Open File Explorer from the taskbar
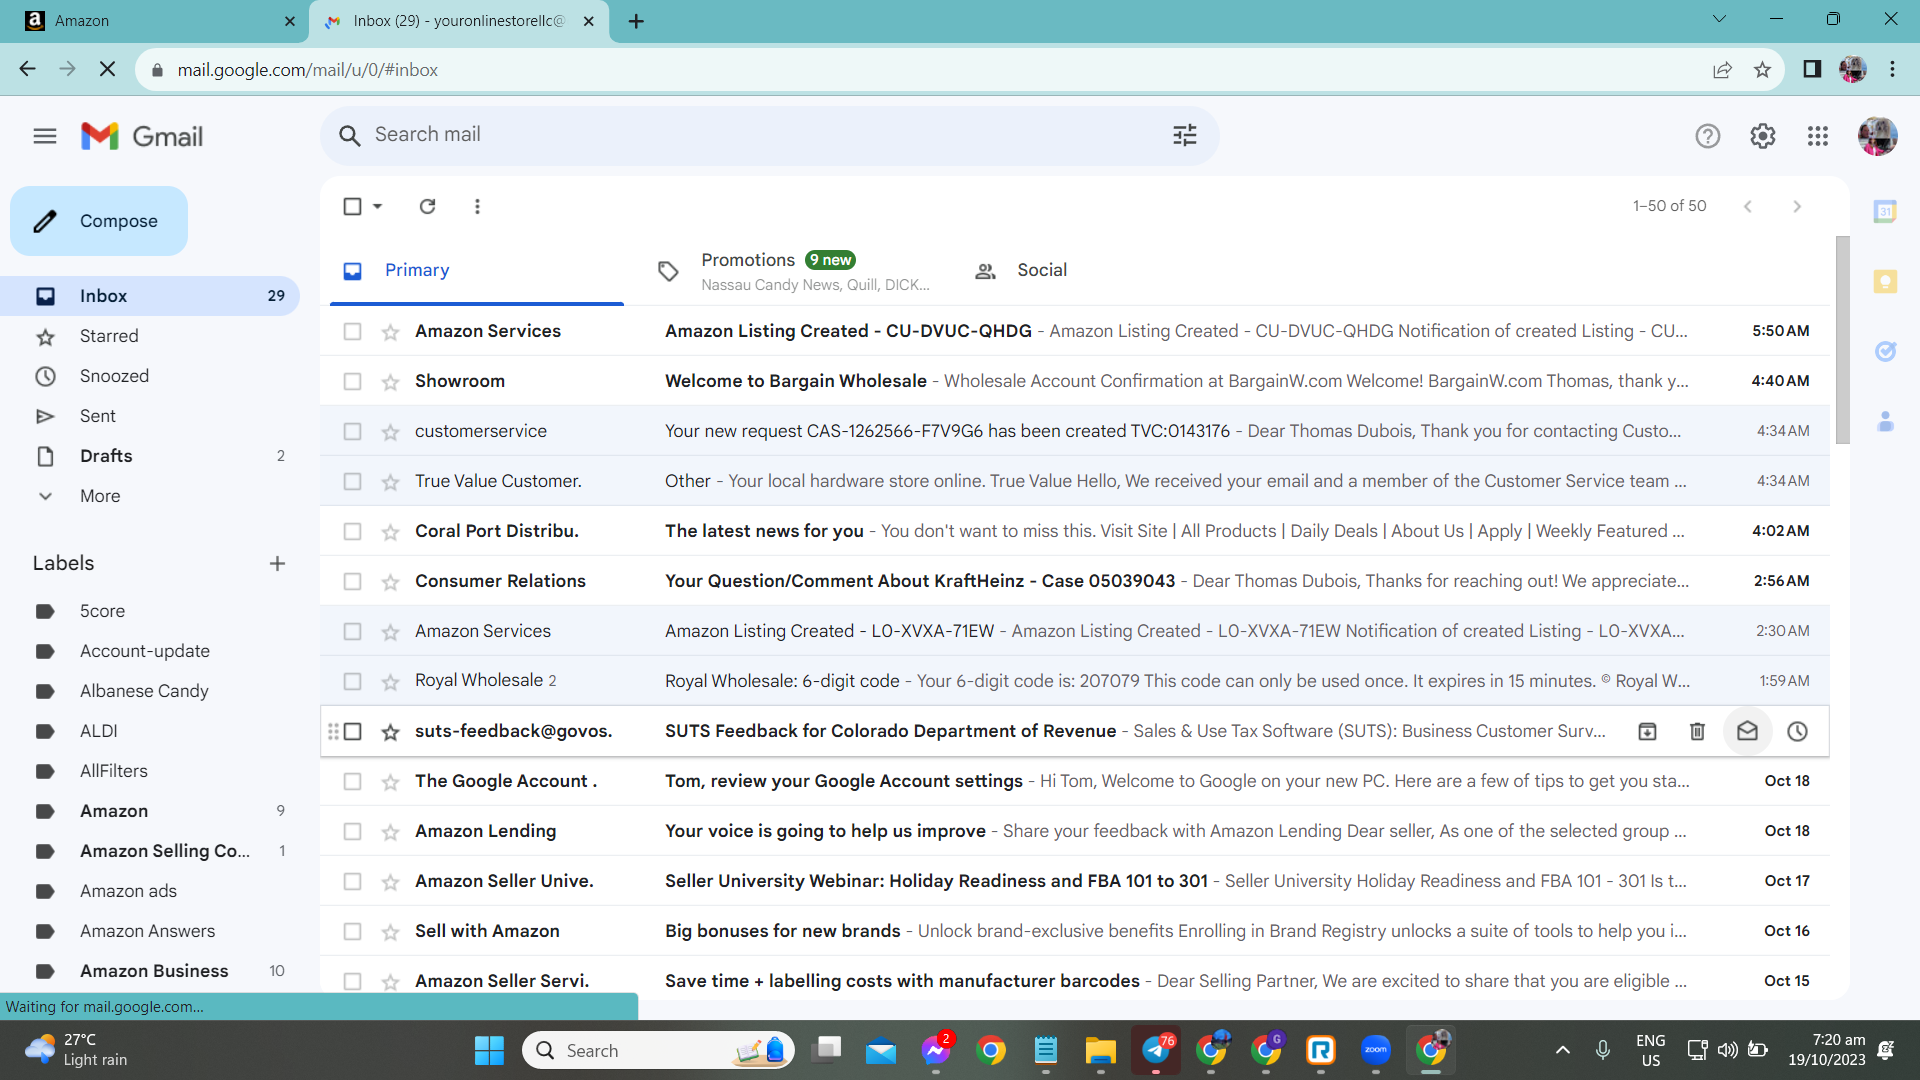 [1101, 1050]
